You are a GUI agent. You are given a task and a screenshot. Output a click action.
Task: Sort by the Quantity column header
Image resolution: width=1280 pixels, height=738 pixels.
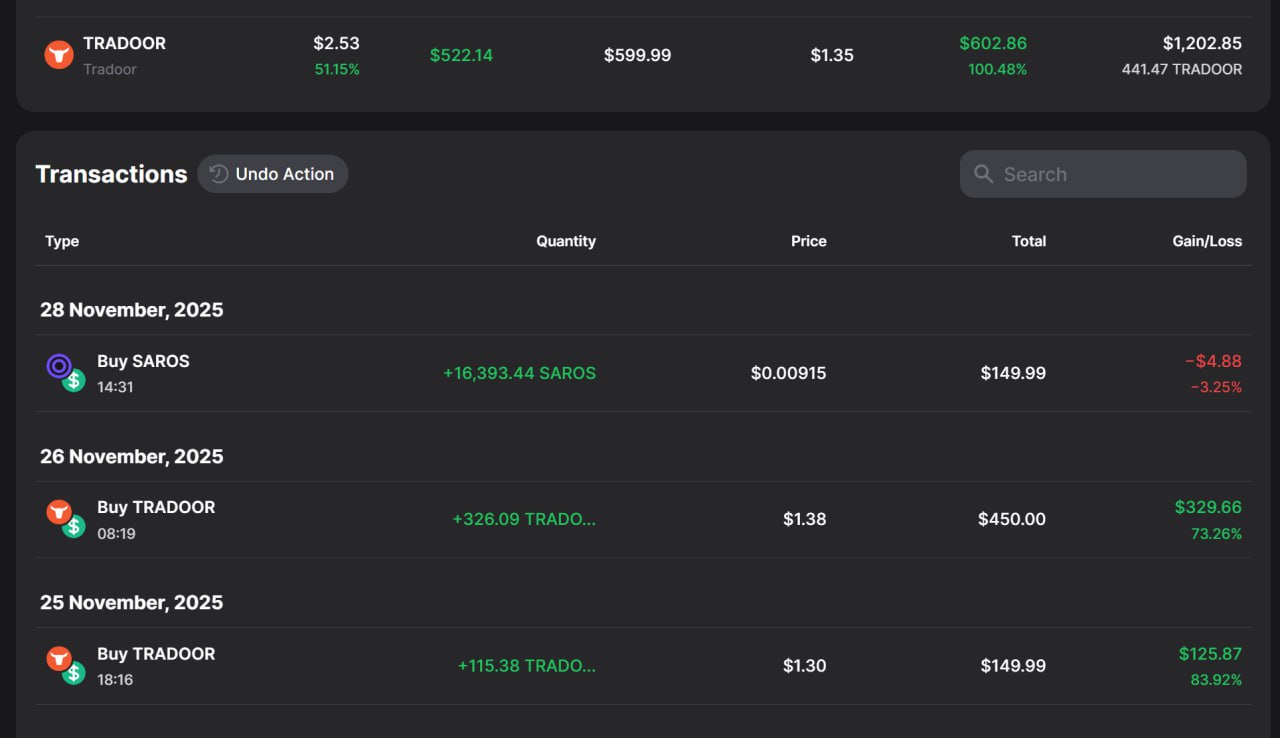point(565,241)
